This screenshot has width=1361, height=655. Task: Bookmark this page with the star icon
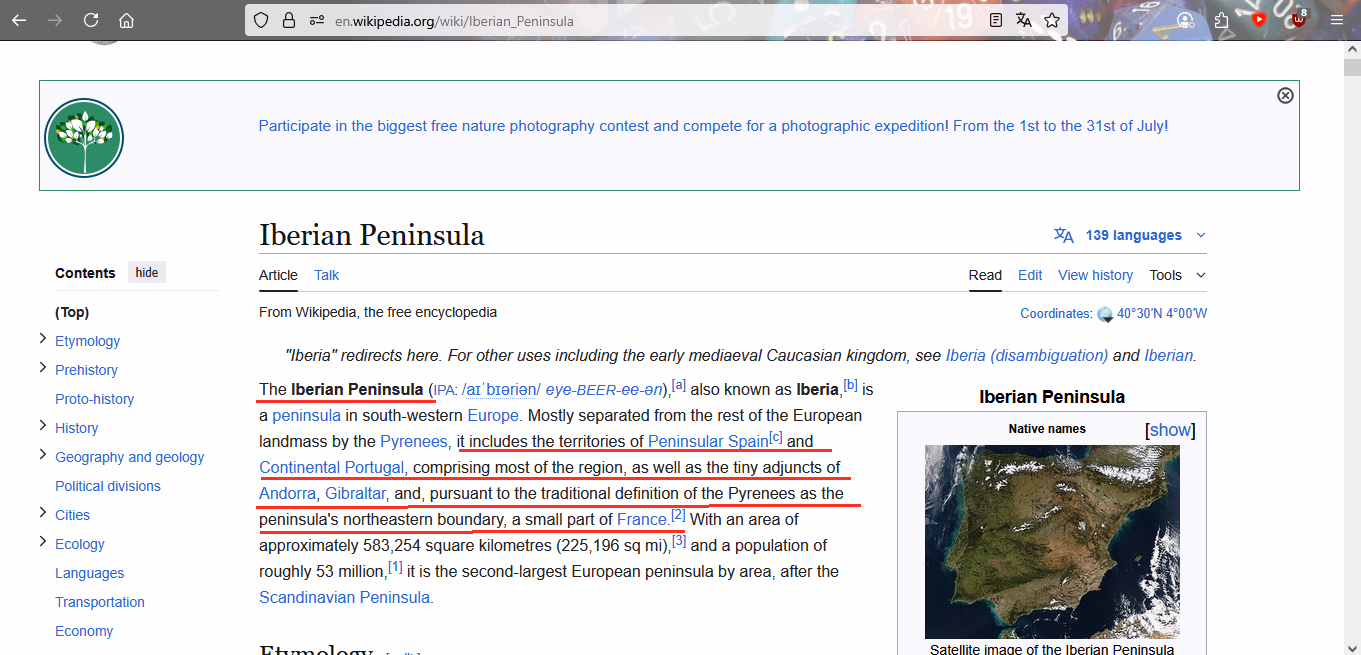(1052, 20)
